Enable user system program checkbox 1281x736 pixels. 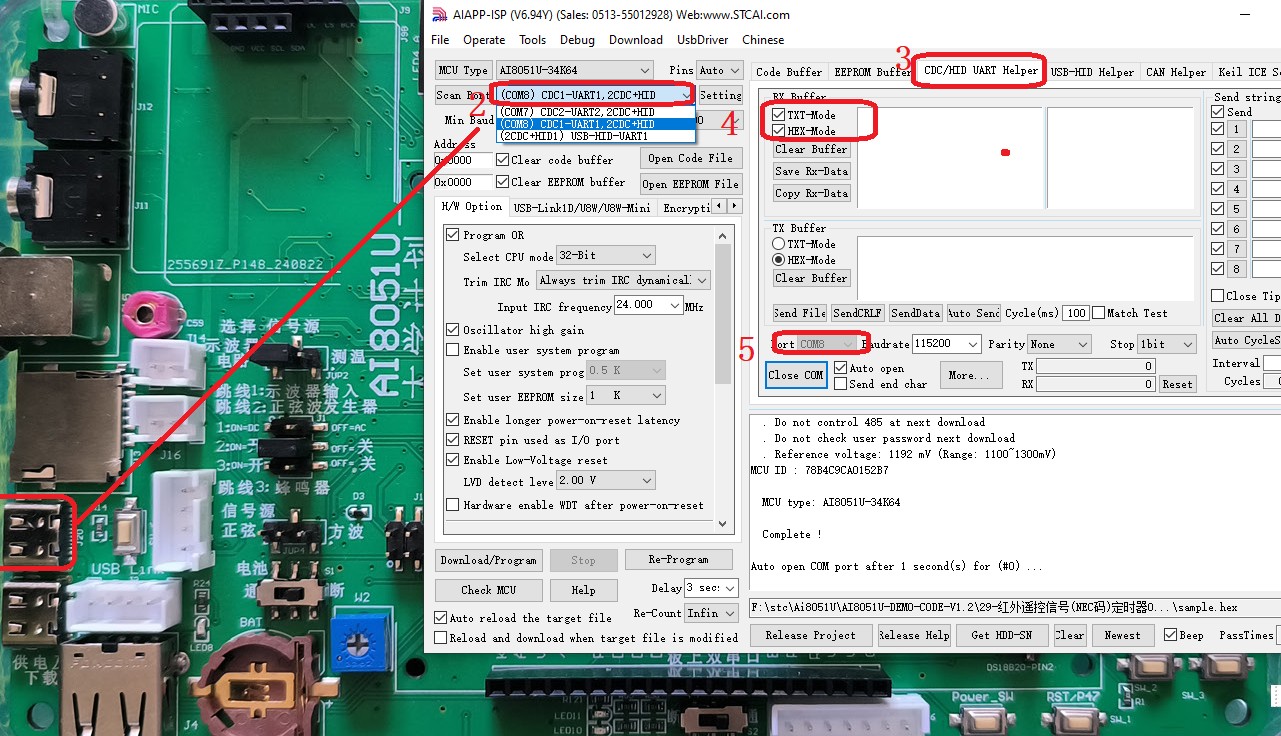(453, 350)
